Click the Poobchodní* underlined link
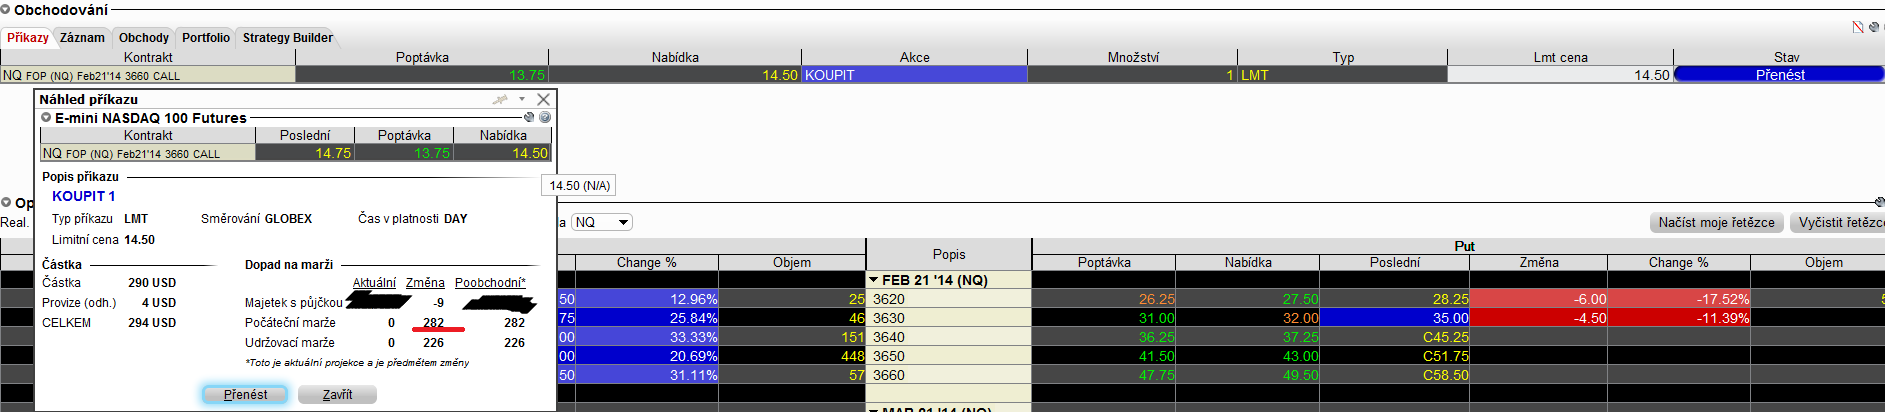This screenshot has width=1885, height=412. coord(490,283)
